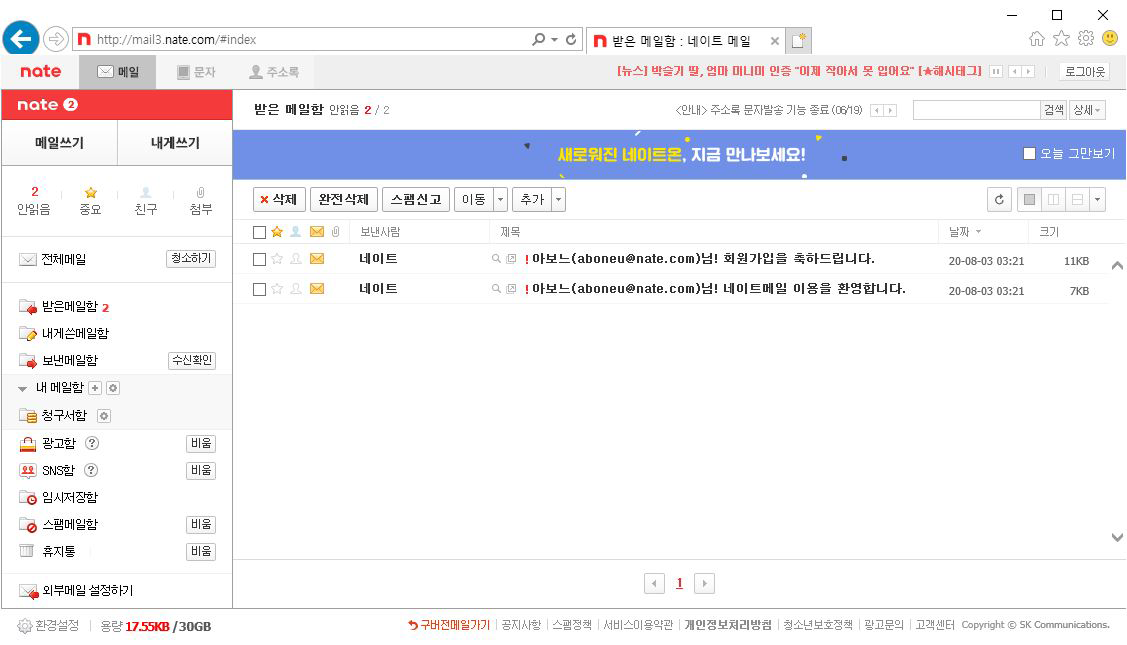Open 보낸메일함 sent folder
The width and height of the screenshot is (1127, 645).
click(x=70, y=360)
